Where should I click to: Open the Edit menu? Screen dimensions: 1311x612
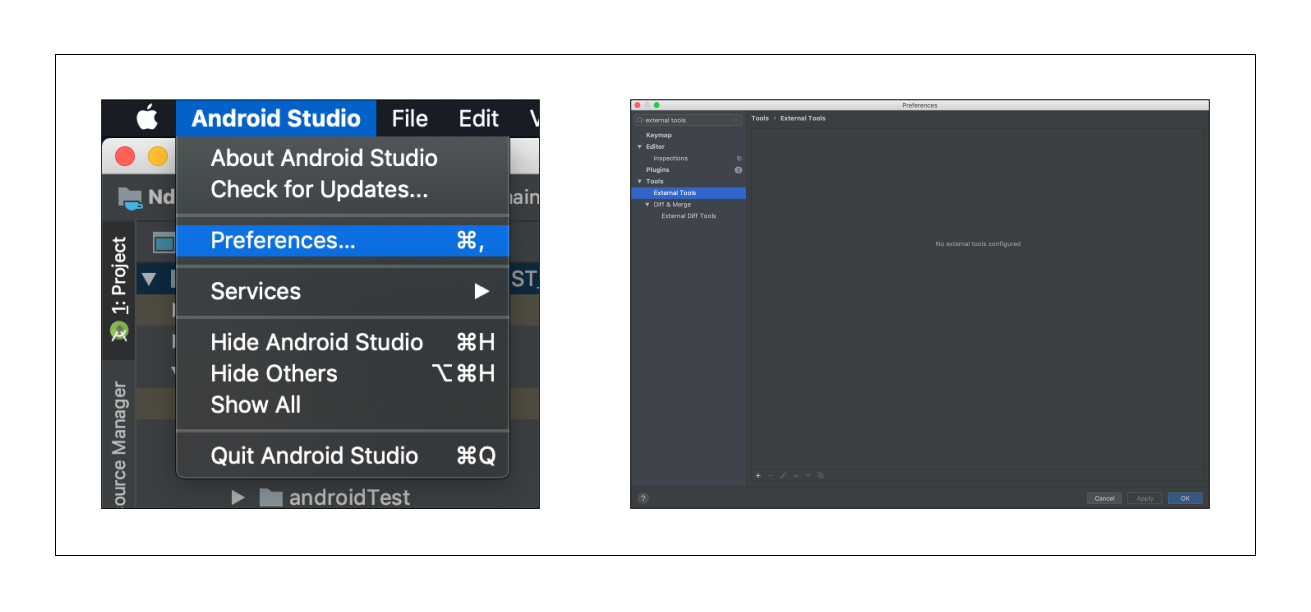478,118
